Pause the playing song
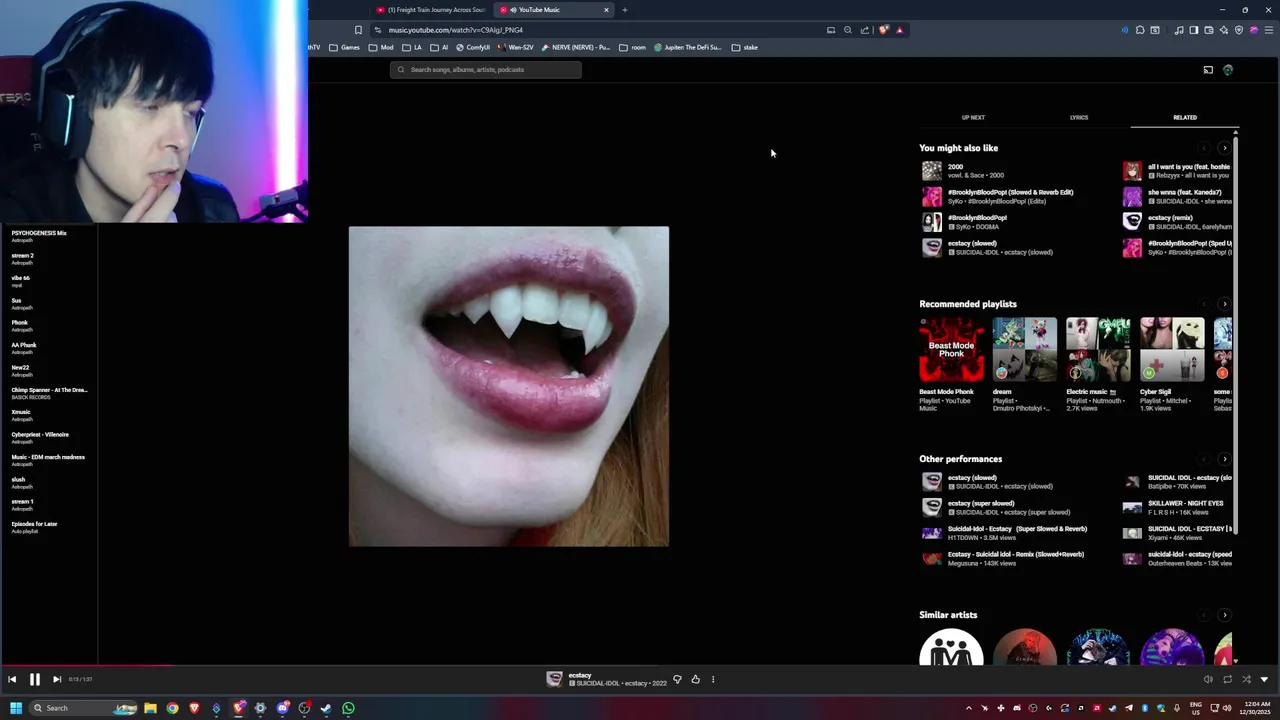The height and width of the screenshot is (720, 1280). coord(34,679)
